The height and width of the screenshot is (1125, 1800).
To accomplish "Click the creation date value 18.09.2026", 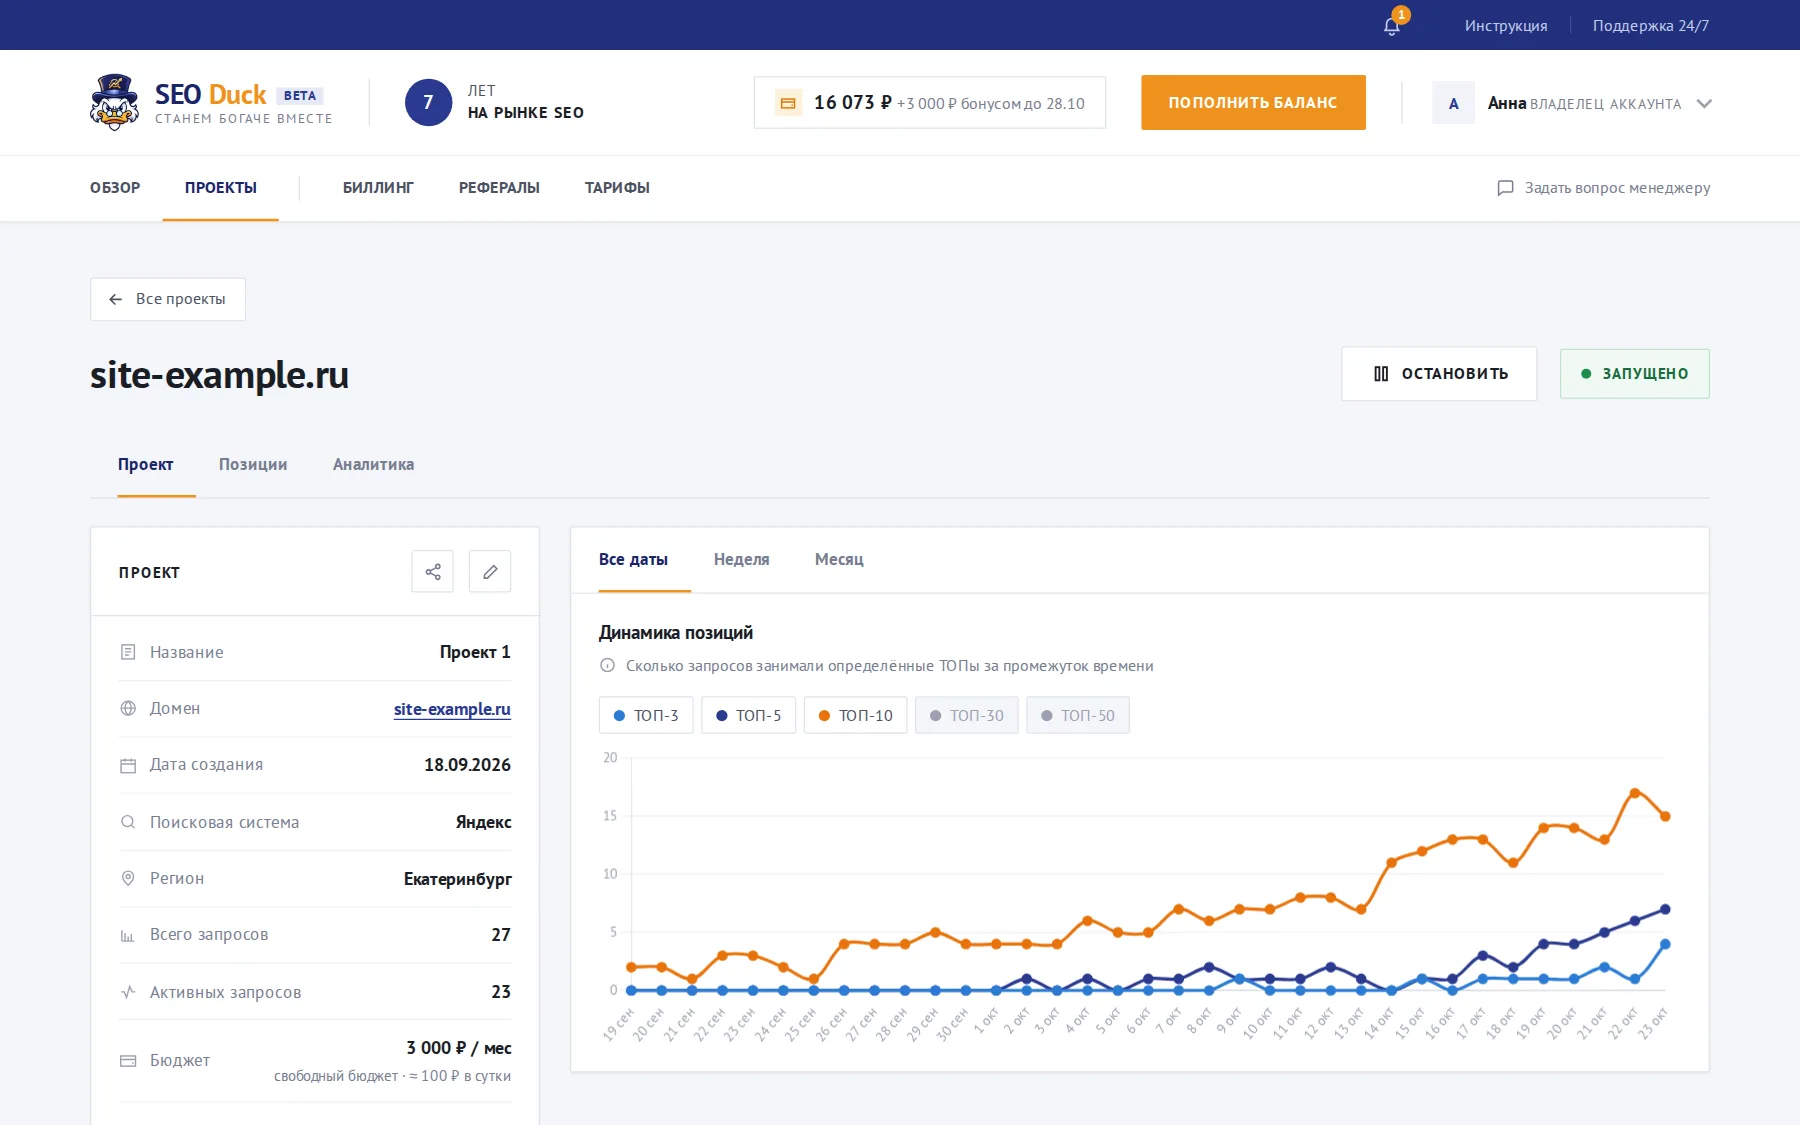I will coord(467,765).
